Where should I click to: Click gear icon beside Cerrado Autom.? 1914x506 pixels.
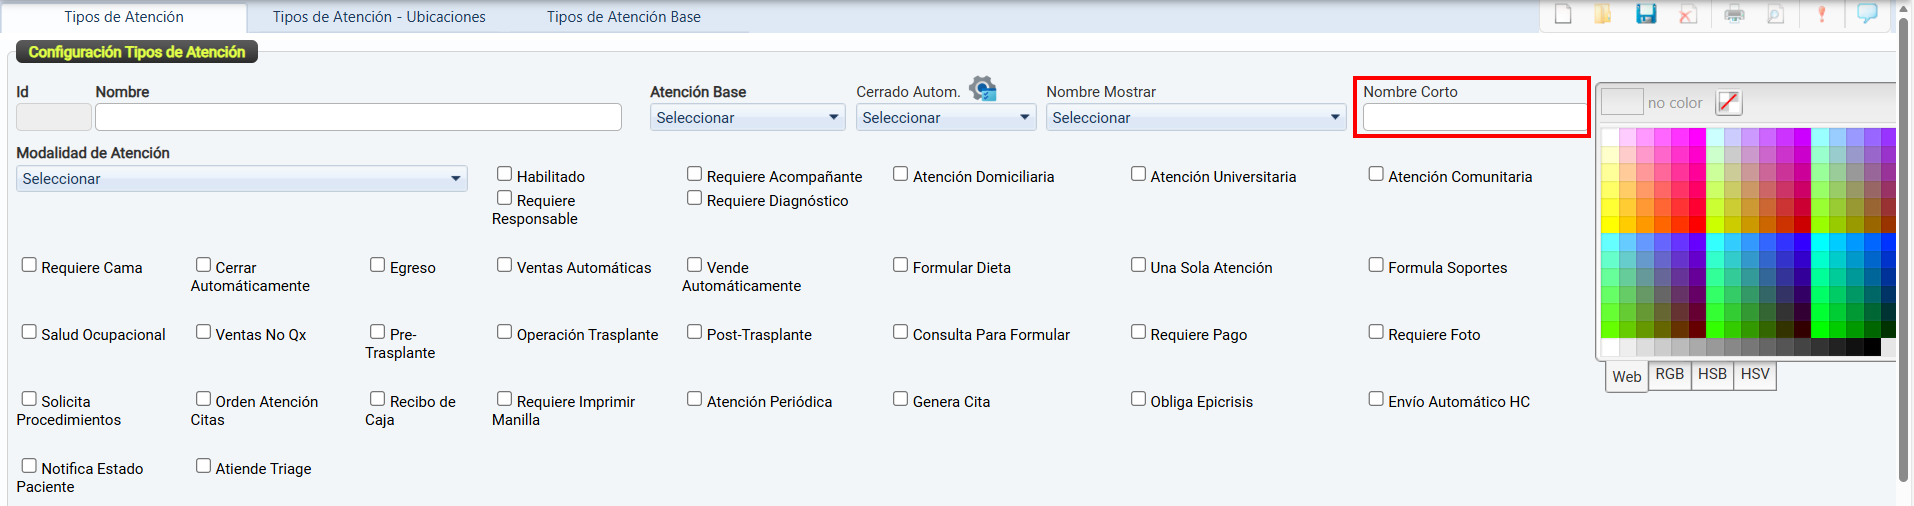tap(983, 89)
